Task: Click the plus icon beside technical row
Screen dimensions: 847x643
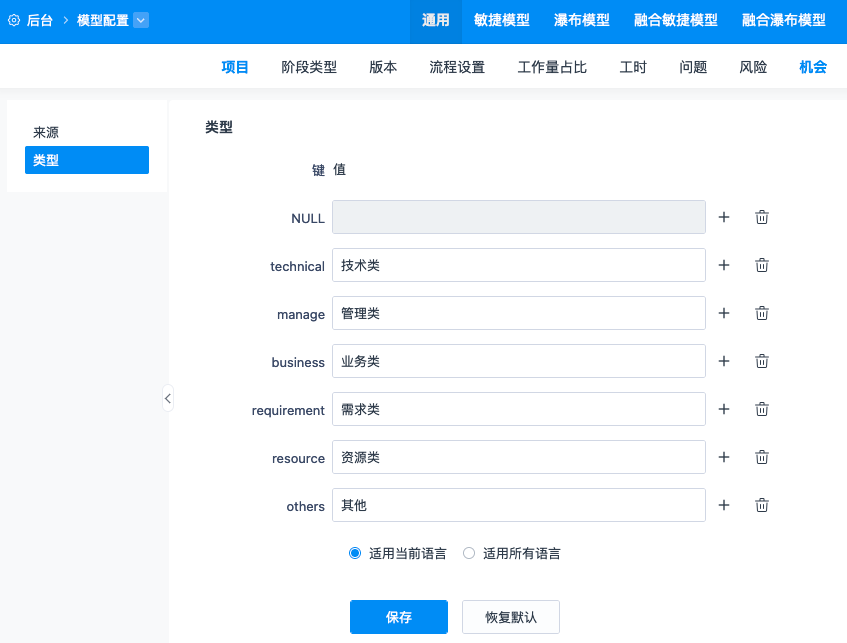Action: tap(724, 265)
